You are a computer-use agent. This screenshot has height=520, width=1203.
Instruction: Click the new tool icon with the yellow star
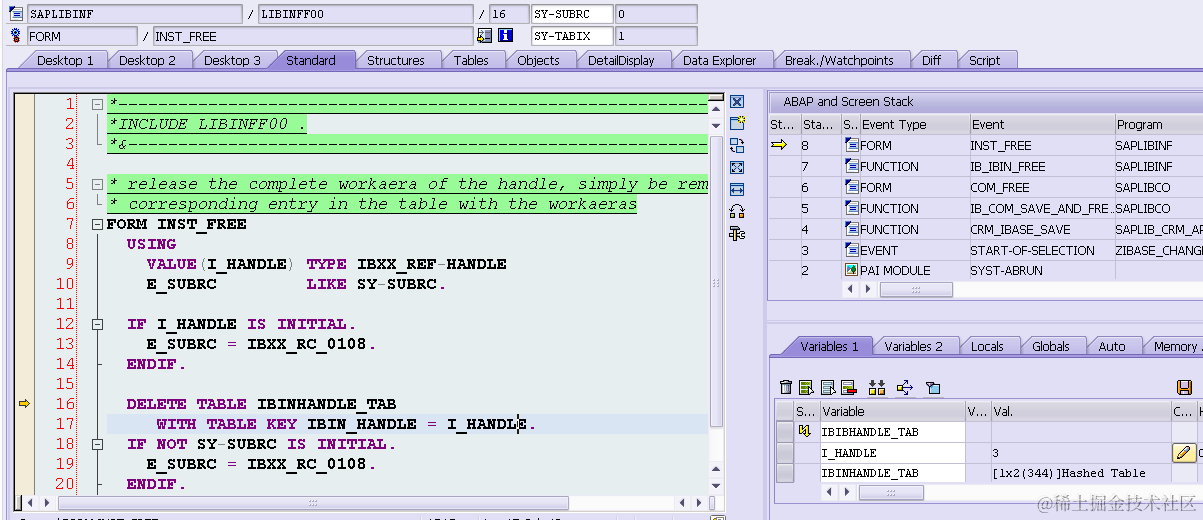[x=737, y=123]
